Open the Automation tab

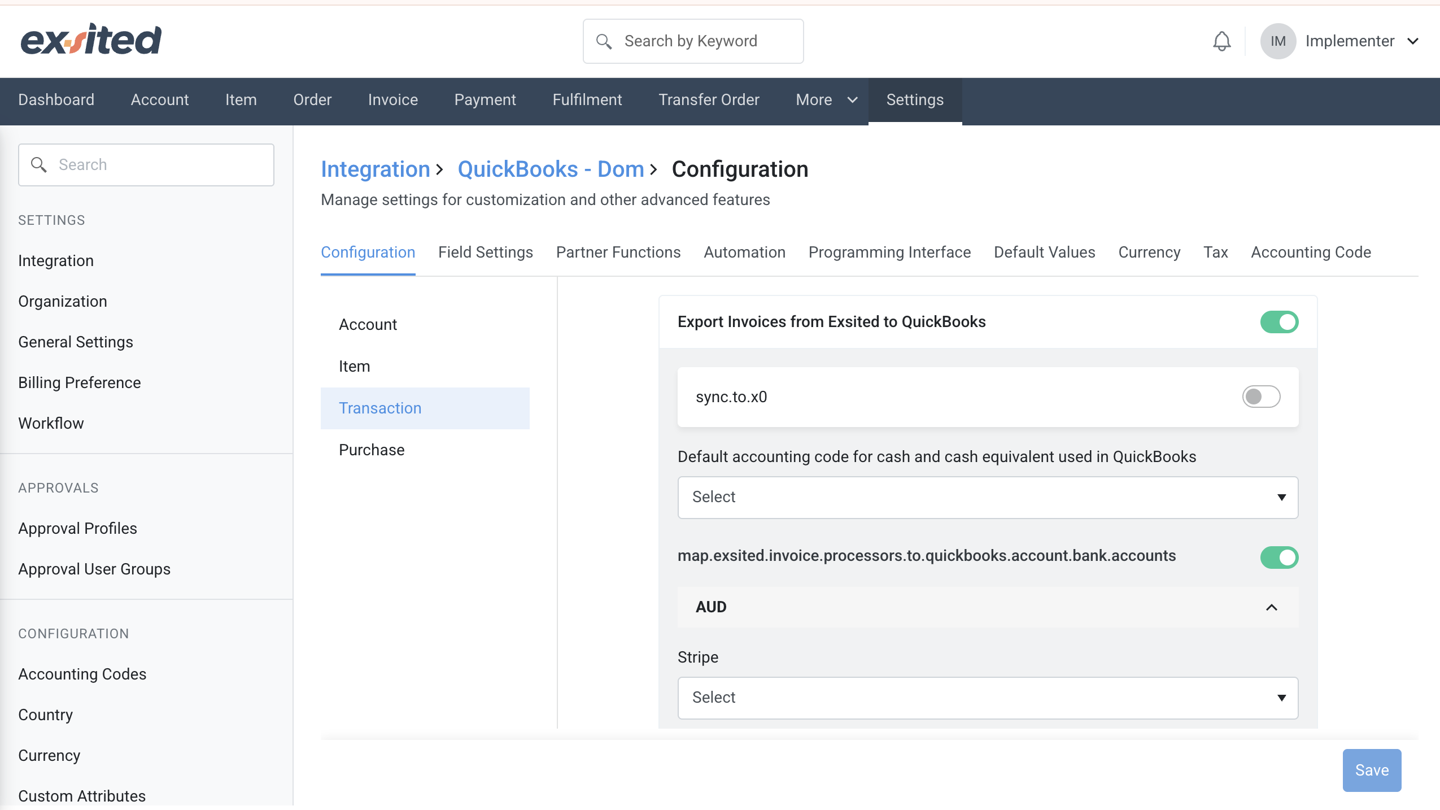[x=745, y=252]
